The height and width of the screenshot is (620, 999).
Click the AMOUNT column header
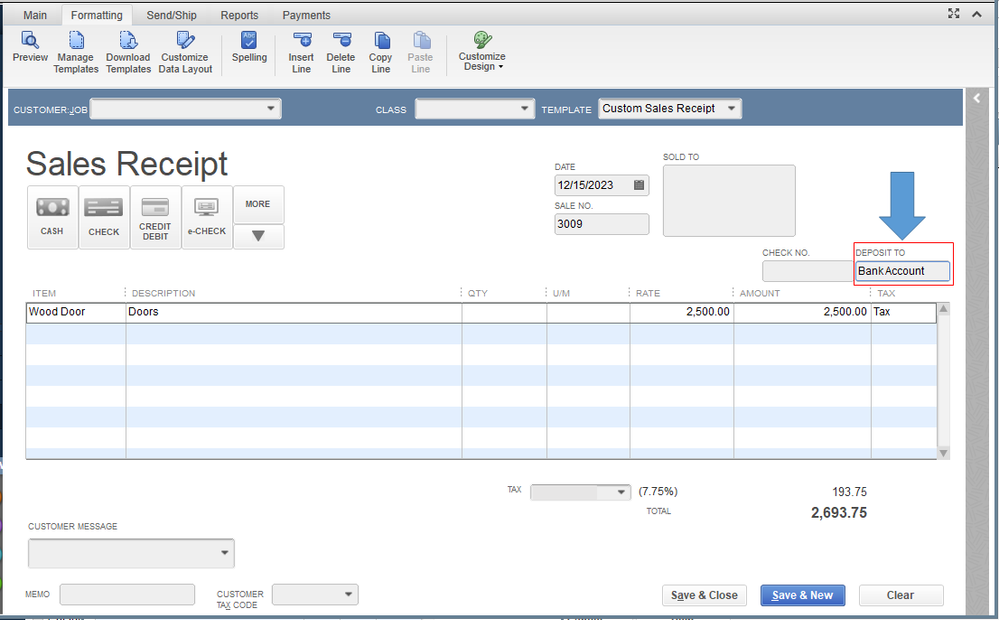(x=759, y=293)
